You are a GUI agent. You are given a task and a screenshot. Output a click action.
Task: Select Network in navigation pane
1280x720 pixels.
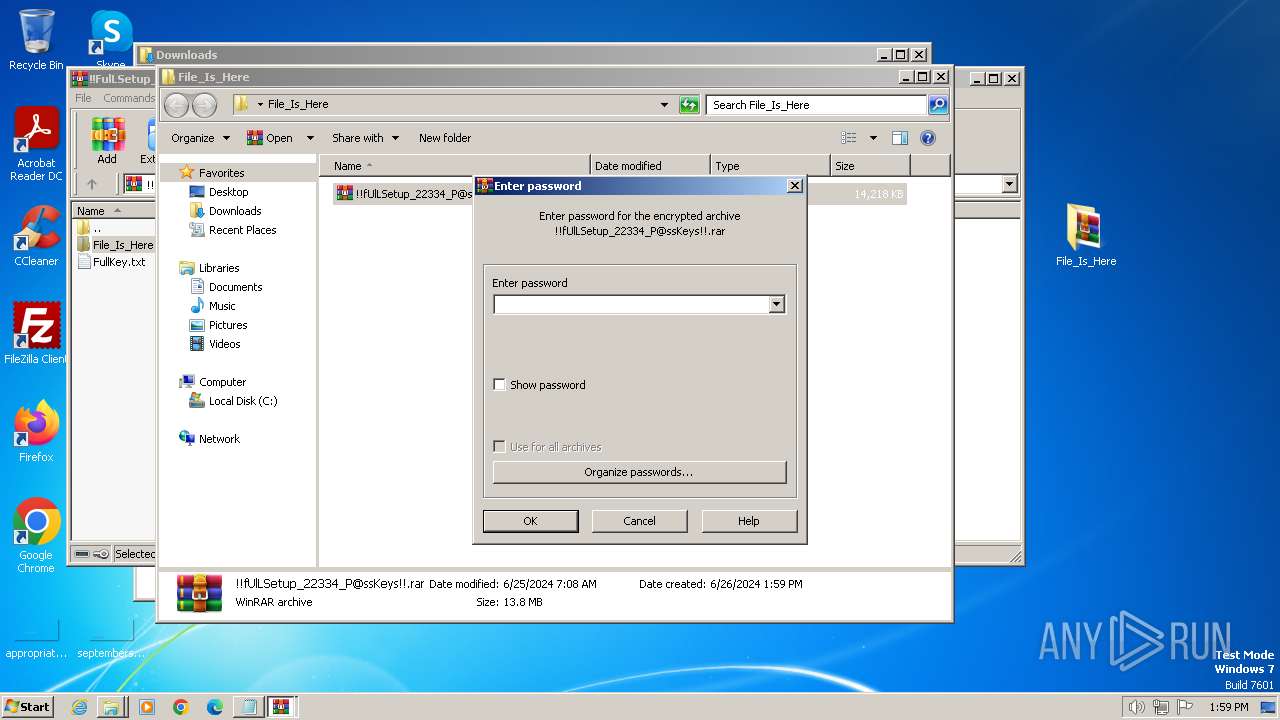point(219,439)
